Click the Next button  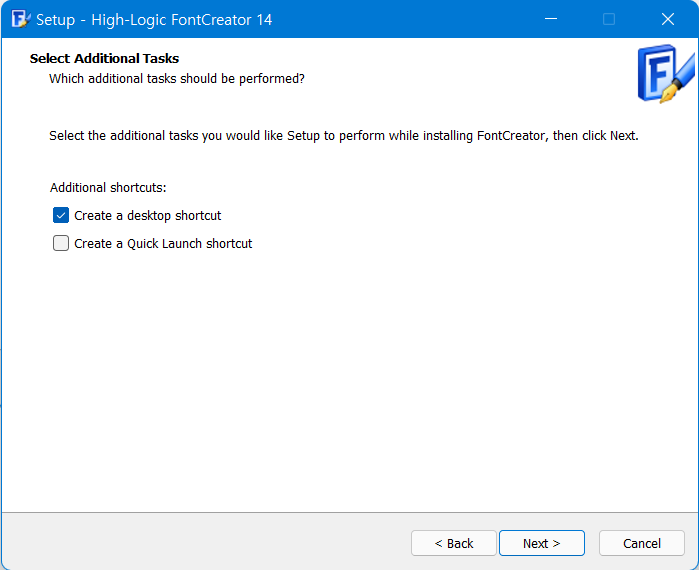542,543
